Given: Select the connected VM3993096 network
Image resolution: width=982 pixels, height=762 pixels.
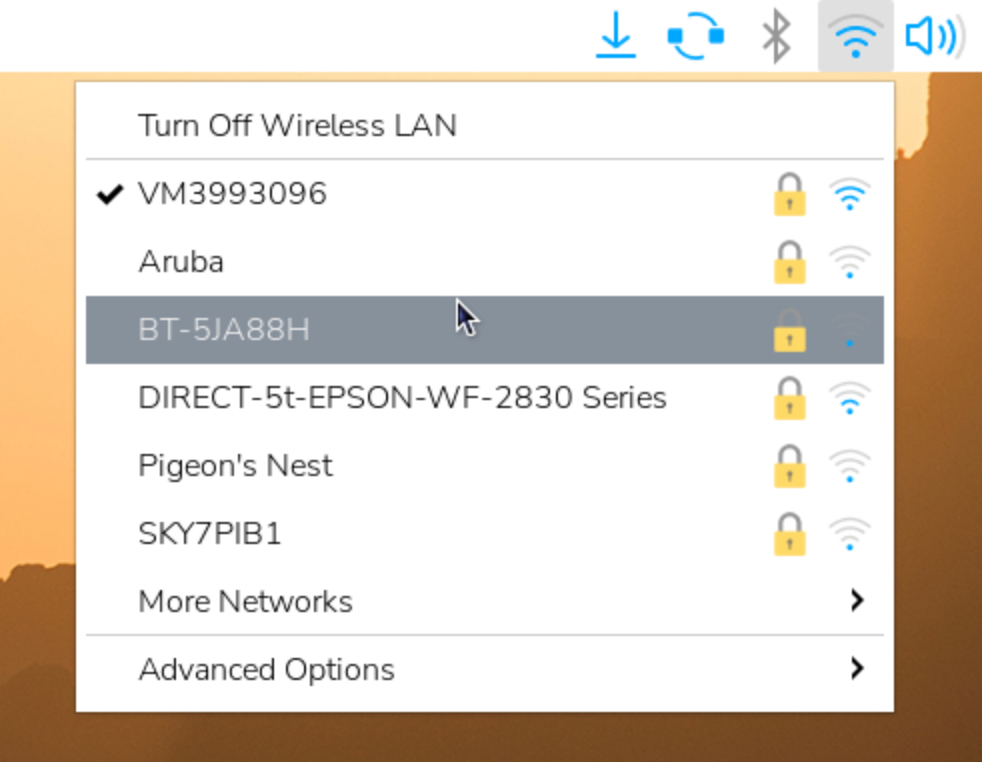Looking at the screenshot, I should click(x=233, y=194).
